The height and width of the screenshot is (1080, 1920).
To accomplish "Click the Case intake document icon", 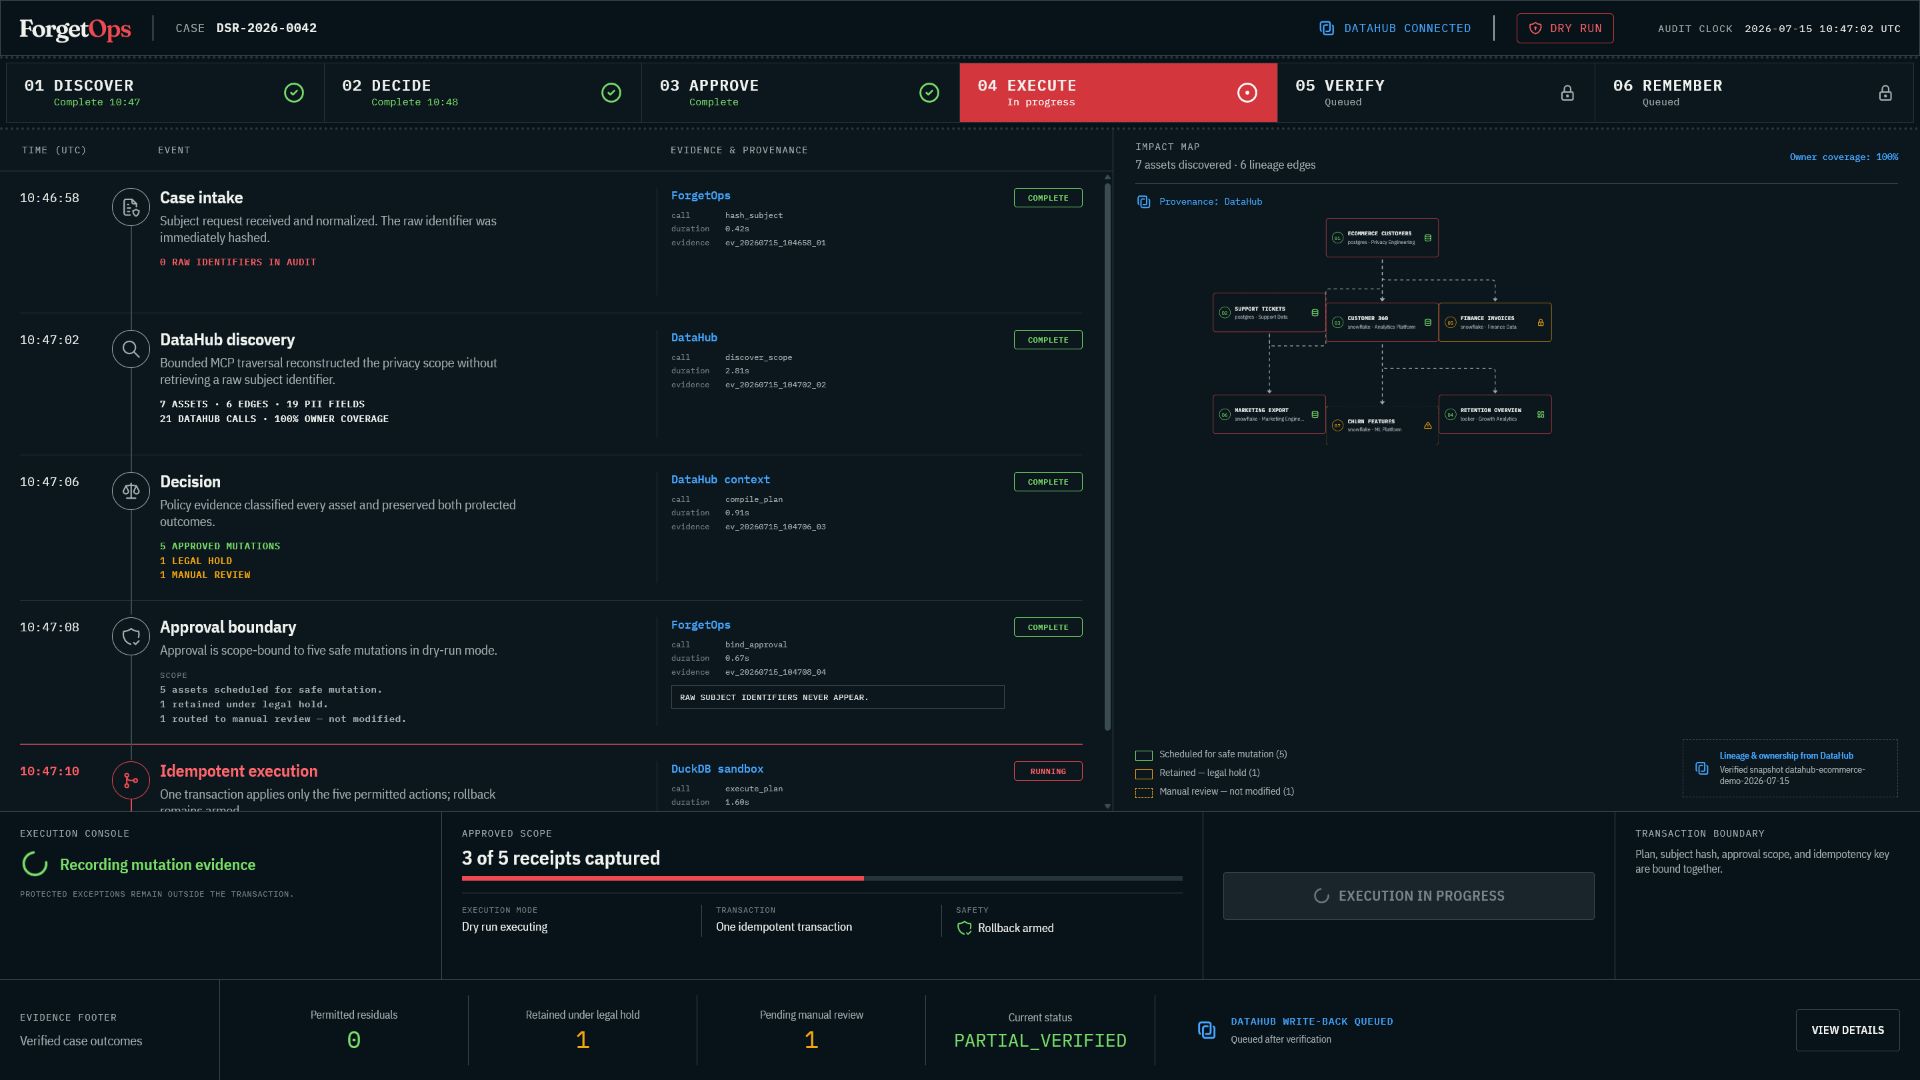I will pos(131,207).
